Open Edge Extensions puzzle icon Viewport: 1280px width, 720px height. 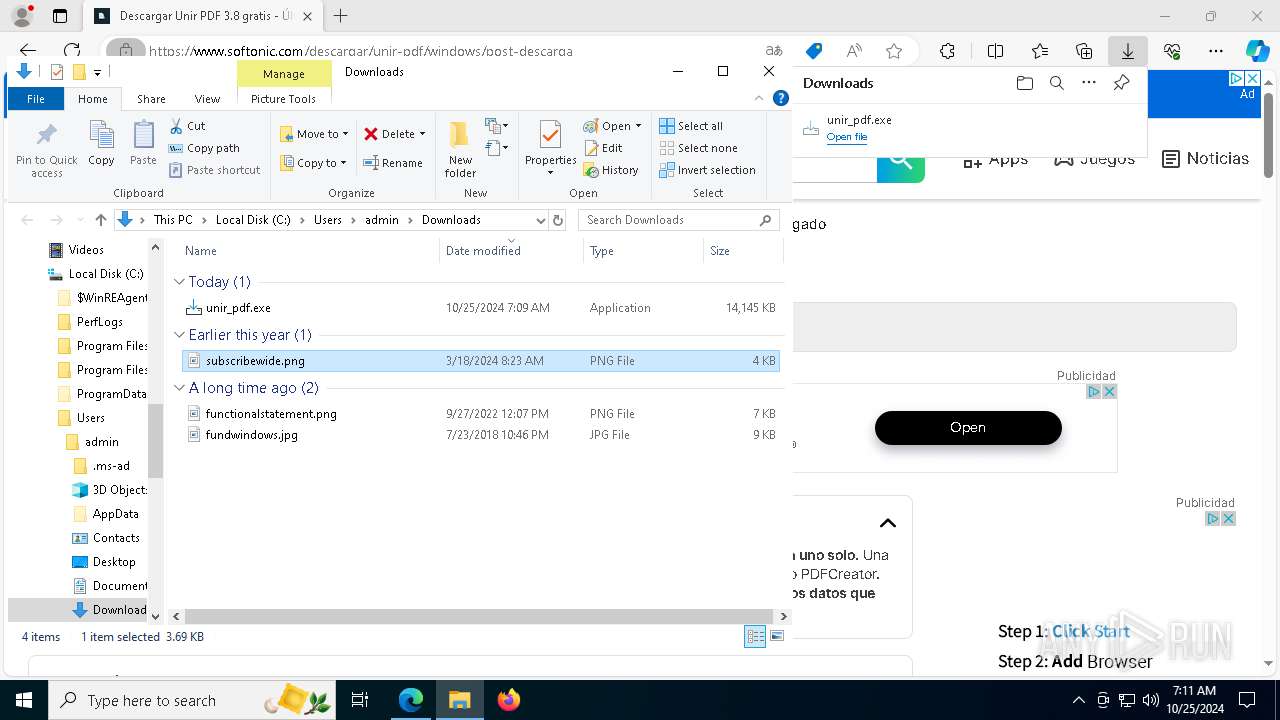tap(947, 51)
